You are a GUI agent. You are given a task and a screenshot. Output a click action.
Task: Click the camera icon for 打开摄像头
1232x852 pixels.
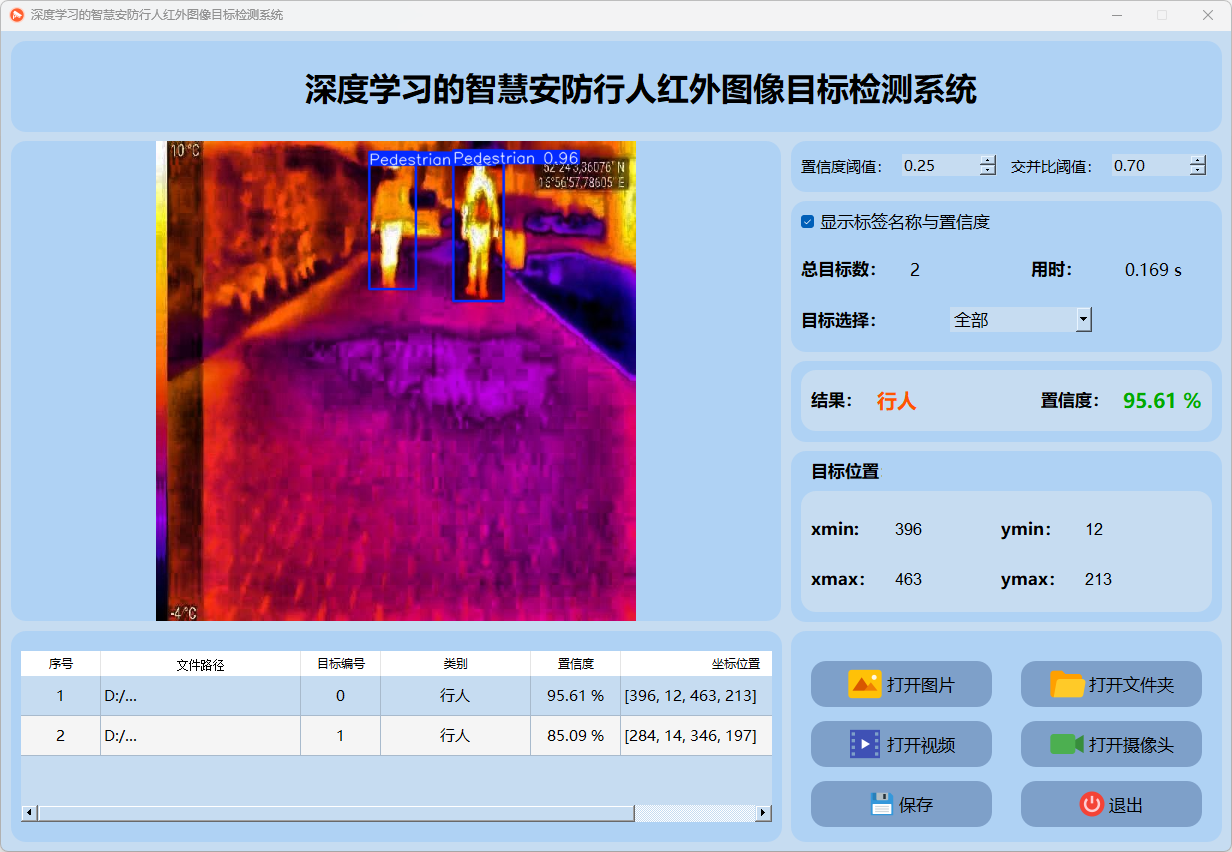coord(1067,744)
